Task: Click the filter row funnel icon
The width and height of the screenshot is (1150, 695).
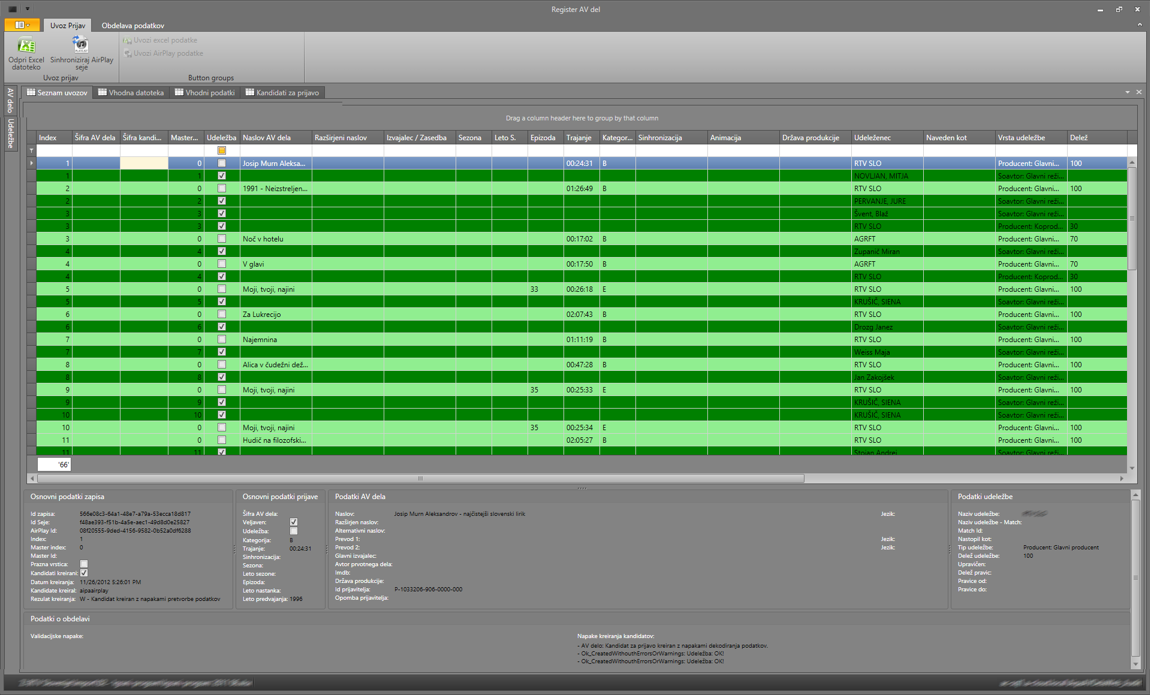Action: [32, 150]
